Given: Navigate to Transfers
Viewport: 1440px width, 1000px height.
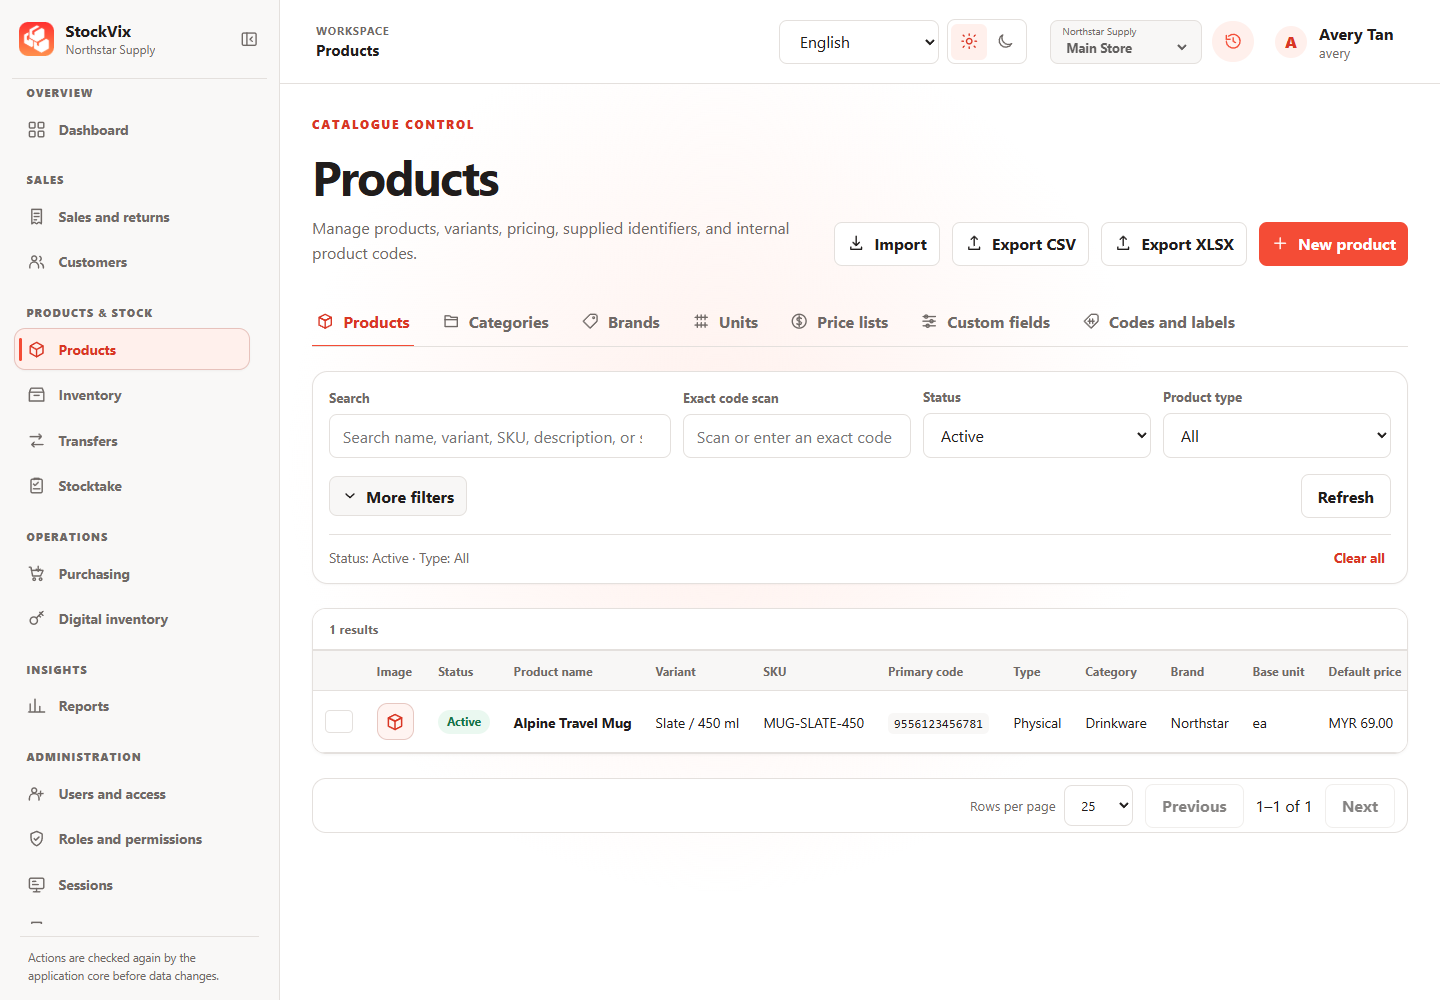Looking at the screenshot, I should click(x=132, y=441).
